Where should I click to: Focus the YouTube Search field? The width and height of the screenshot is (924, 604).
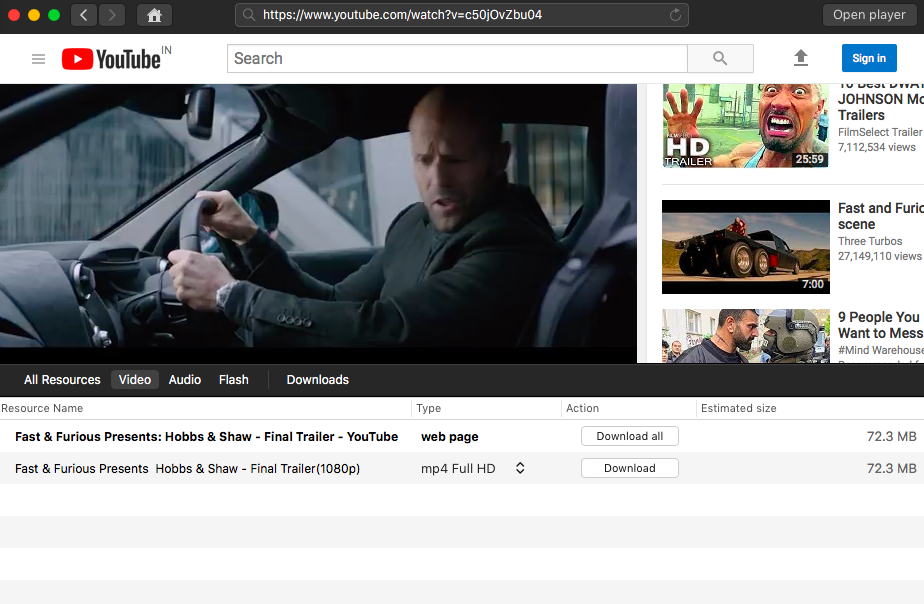tap(457, 58)
